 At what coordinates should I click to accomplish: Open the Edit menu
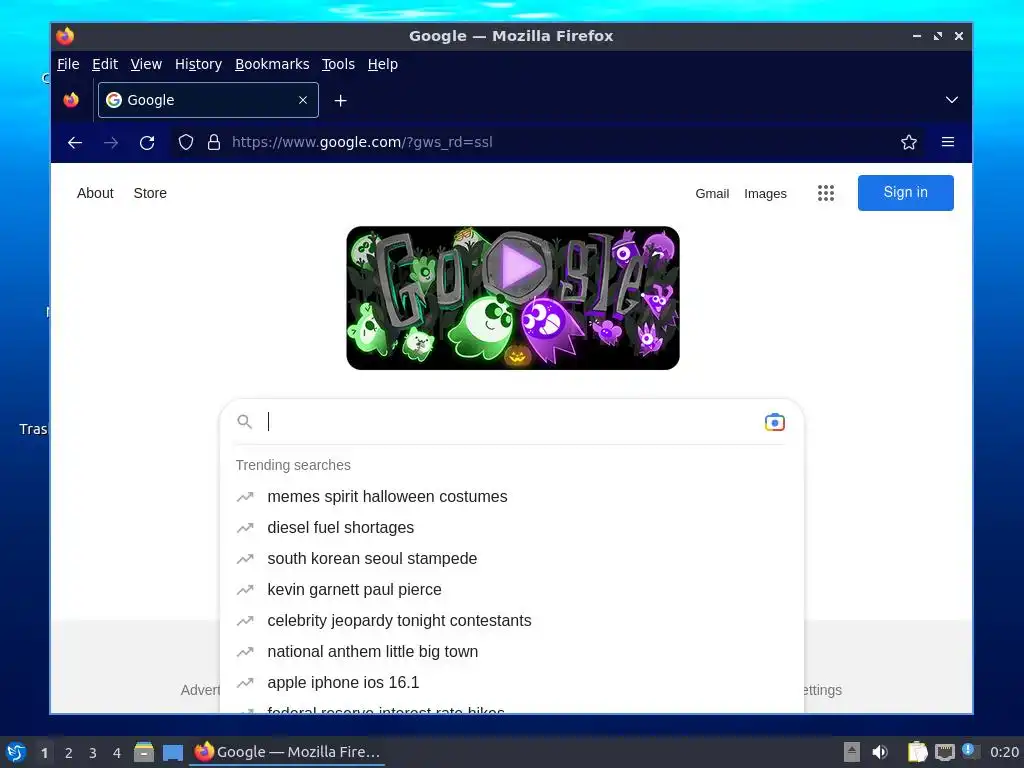104,64
